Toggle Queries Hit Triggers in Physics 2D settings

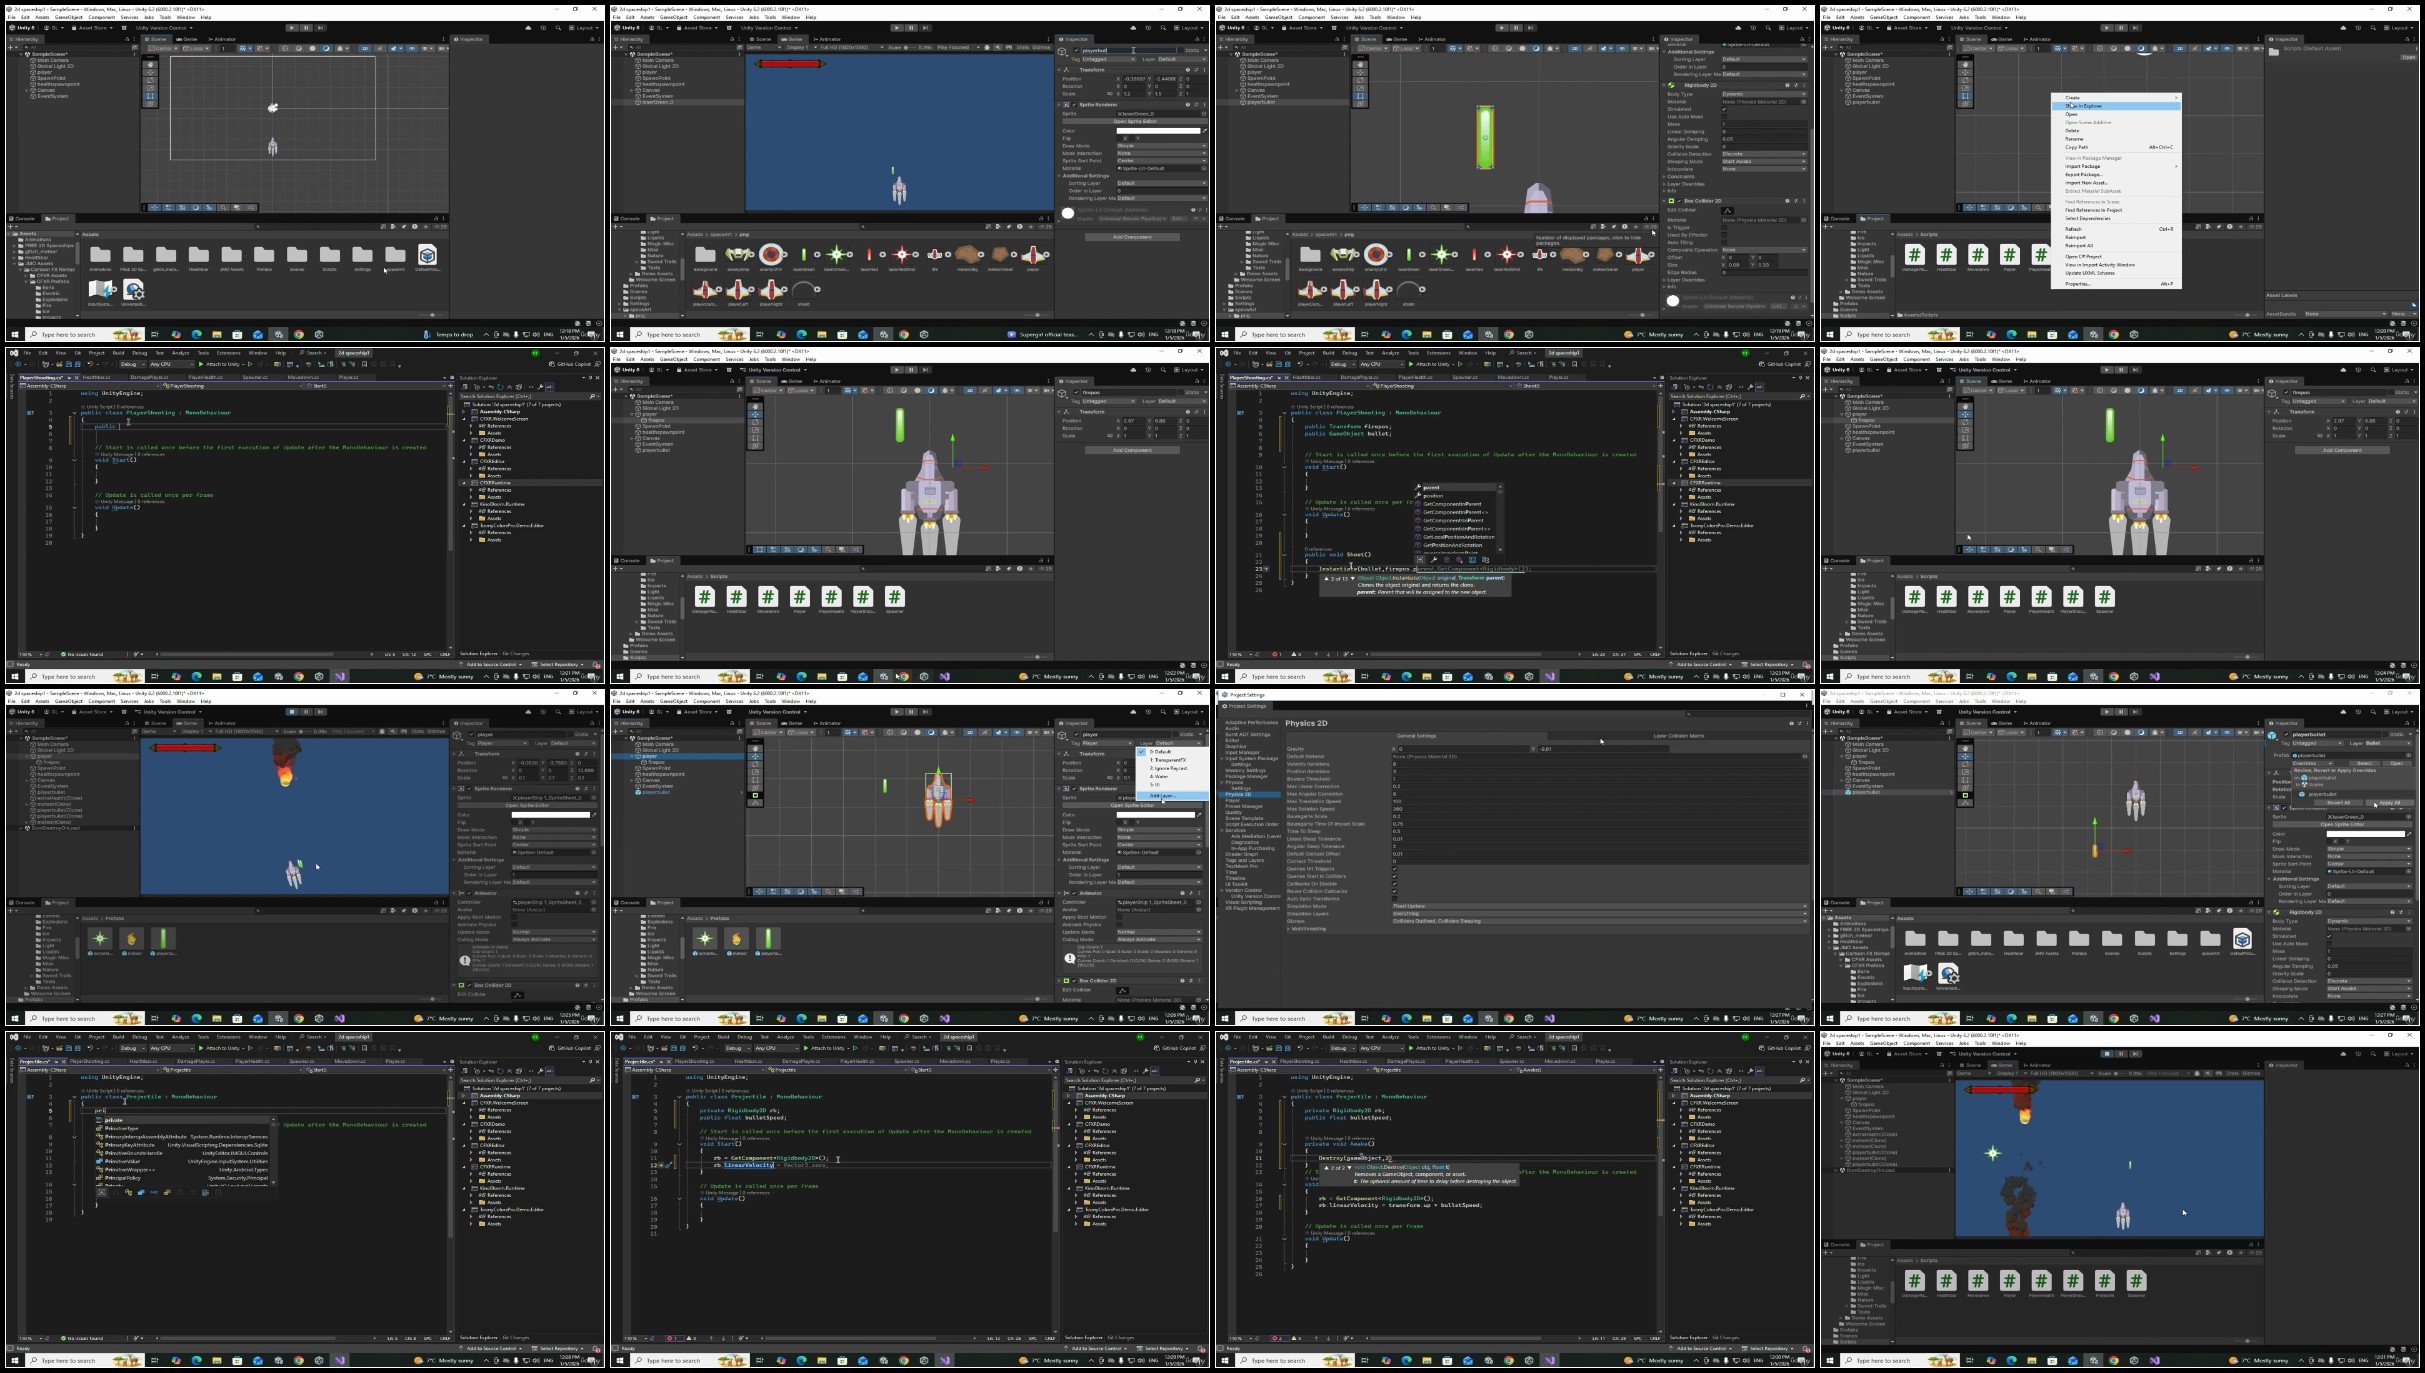(1395, 869)
